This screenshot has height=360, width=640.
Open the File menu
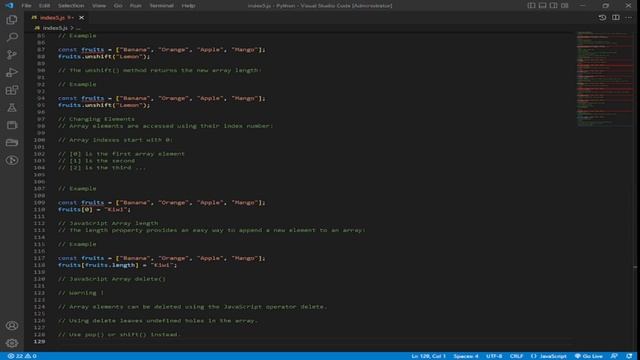click(x=26, y=5)
